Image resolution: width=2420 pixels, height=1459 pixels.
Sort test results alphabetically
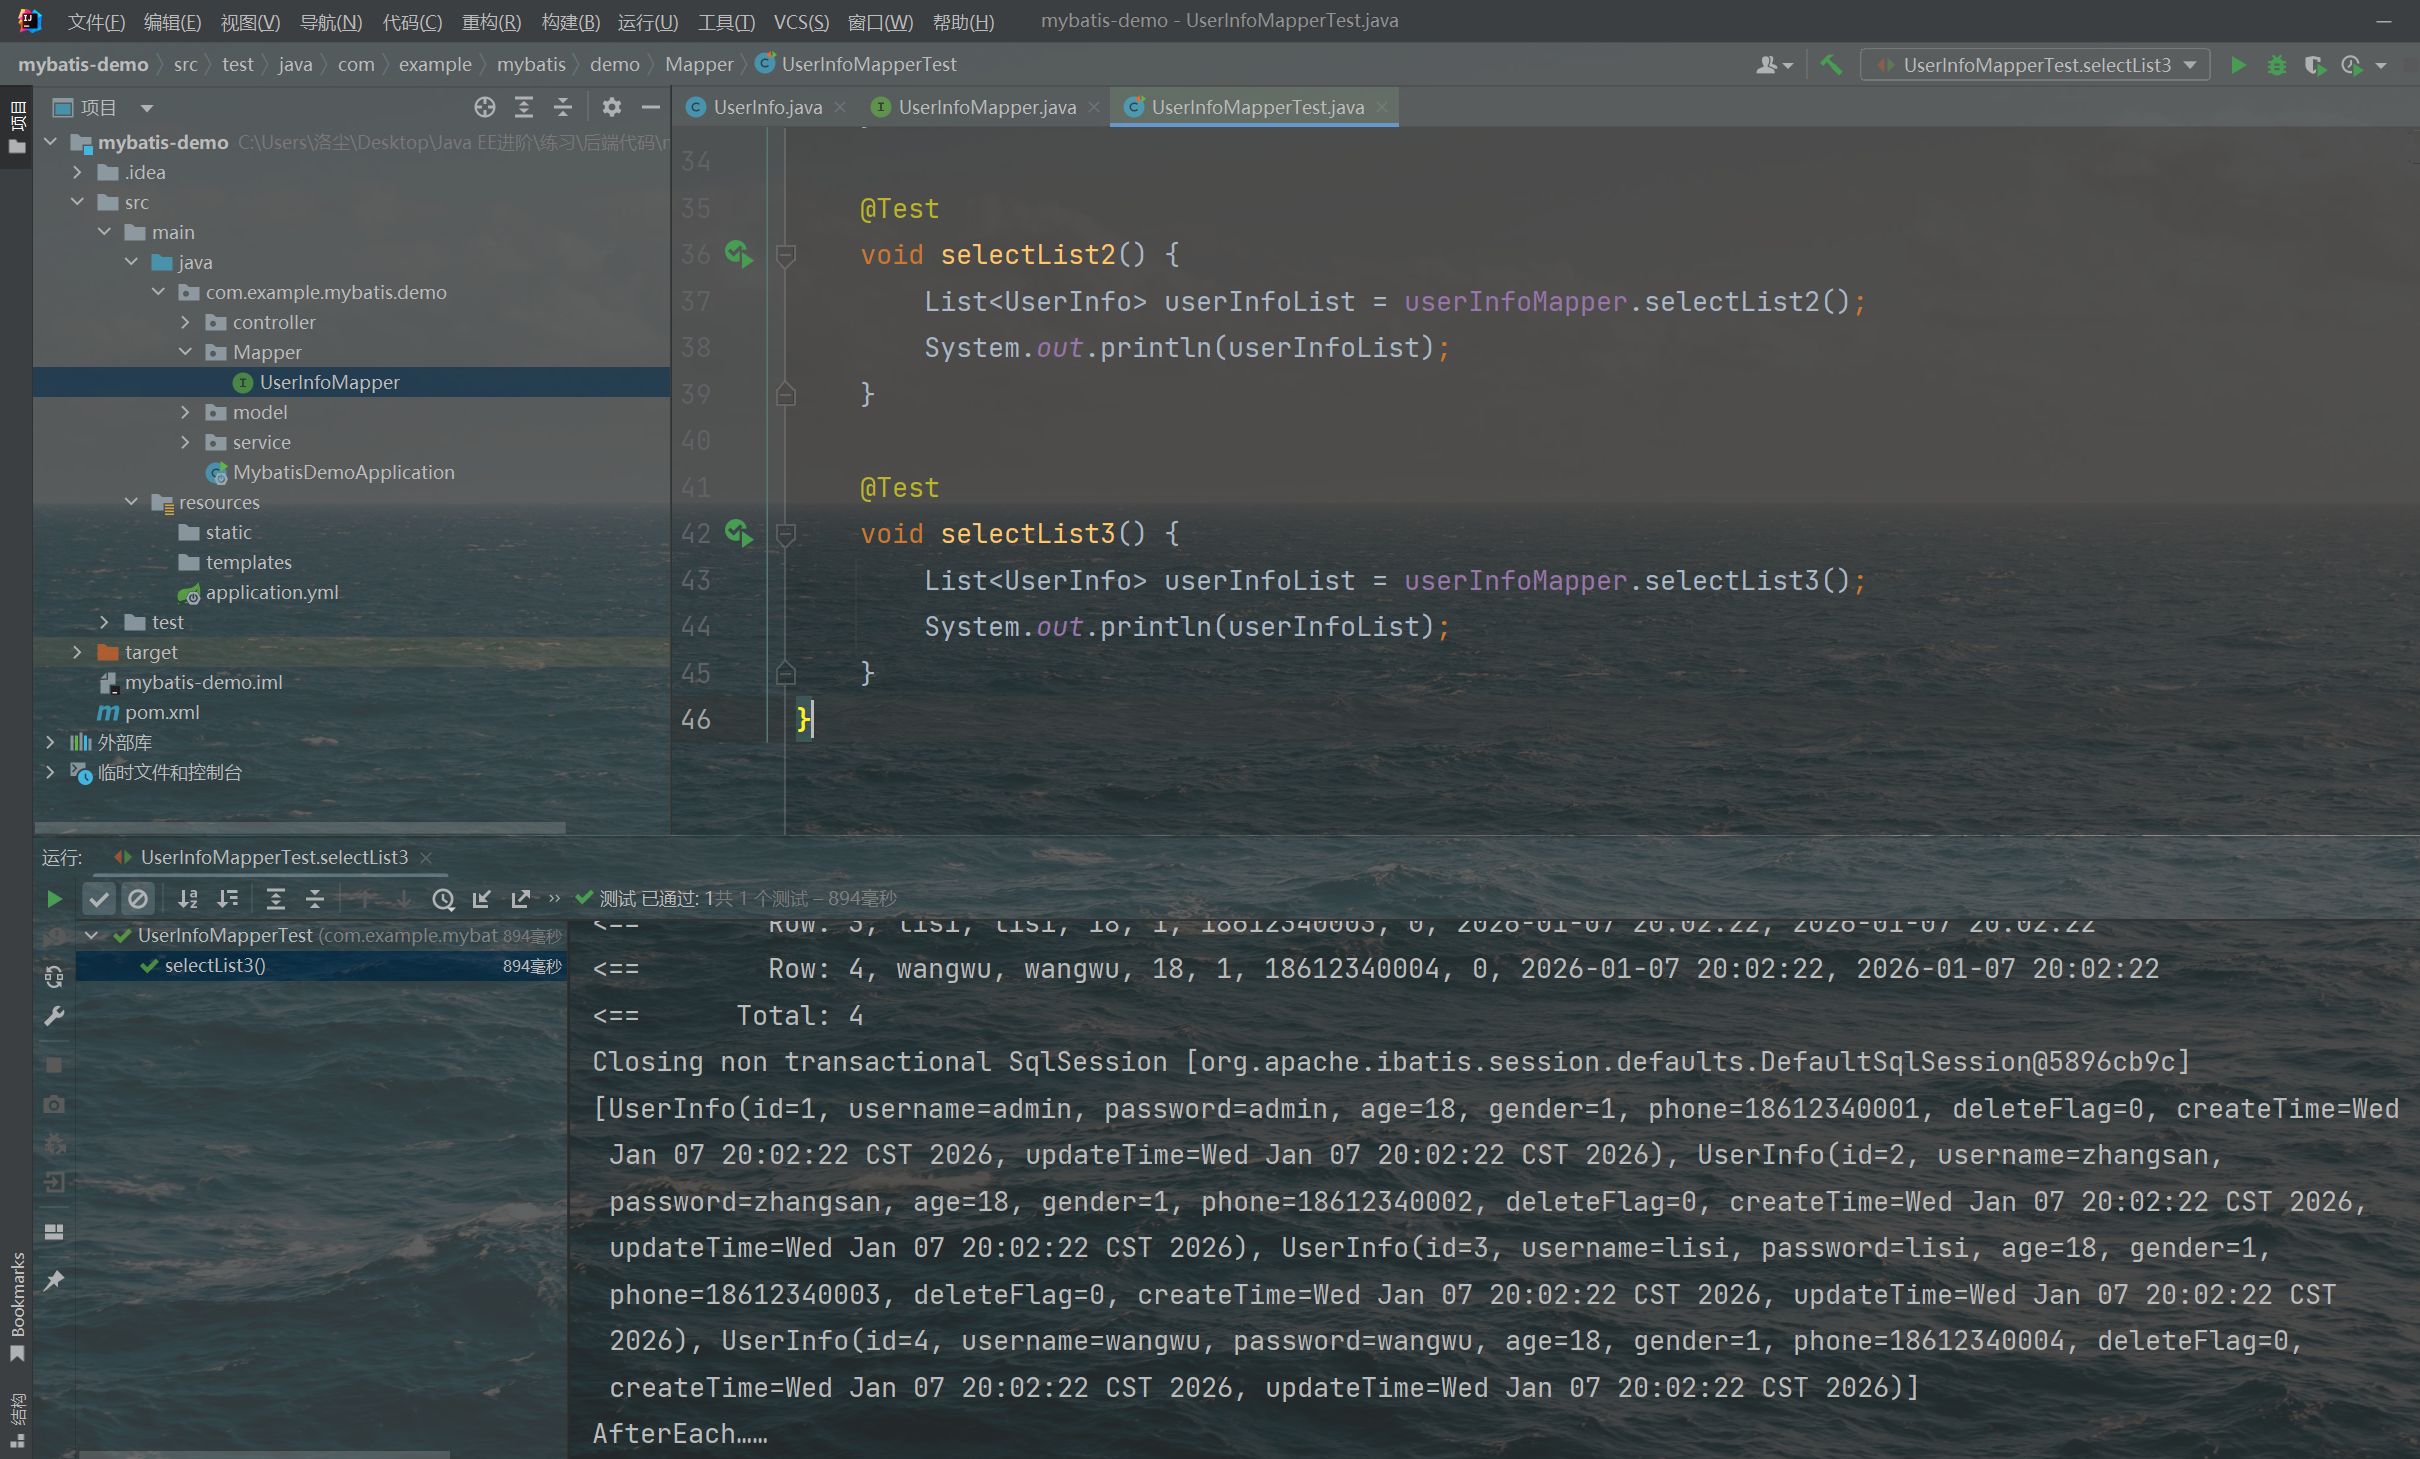tap(187, 899)
